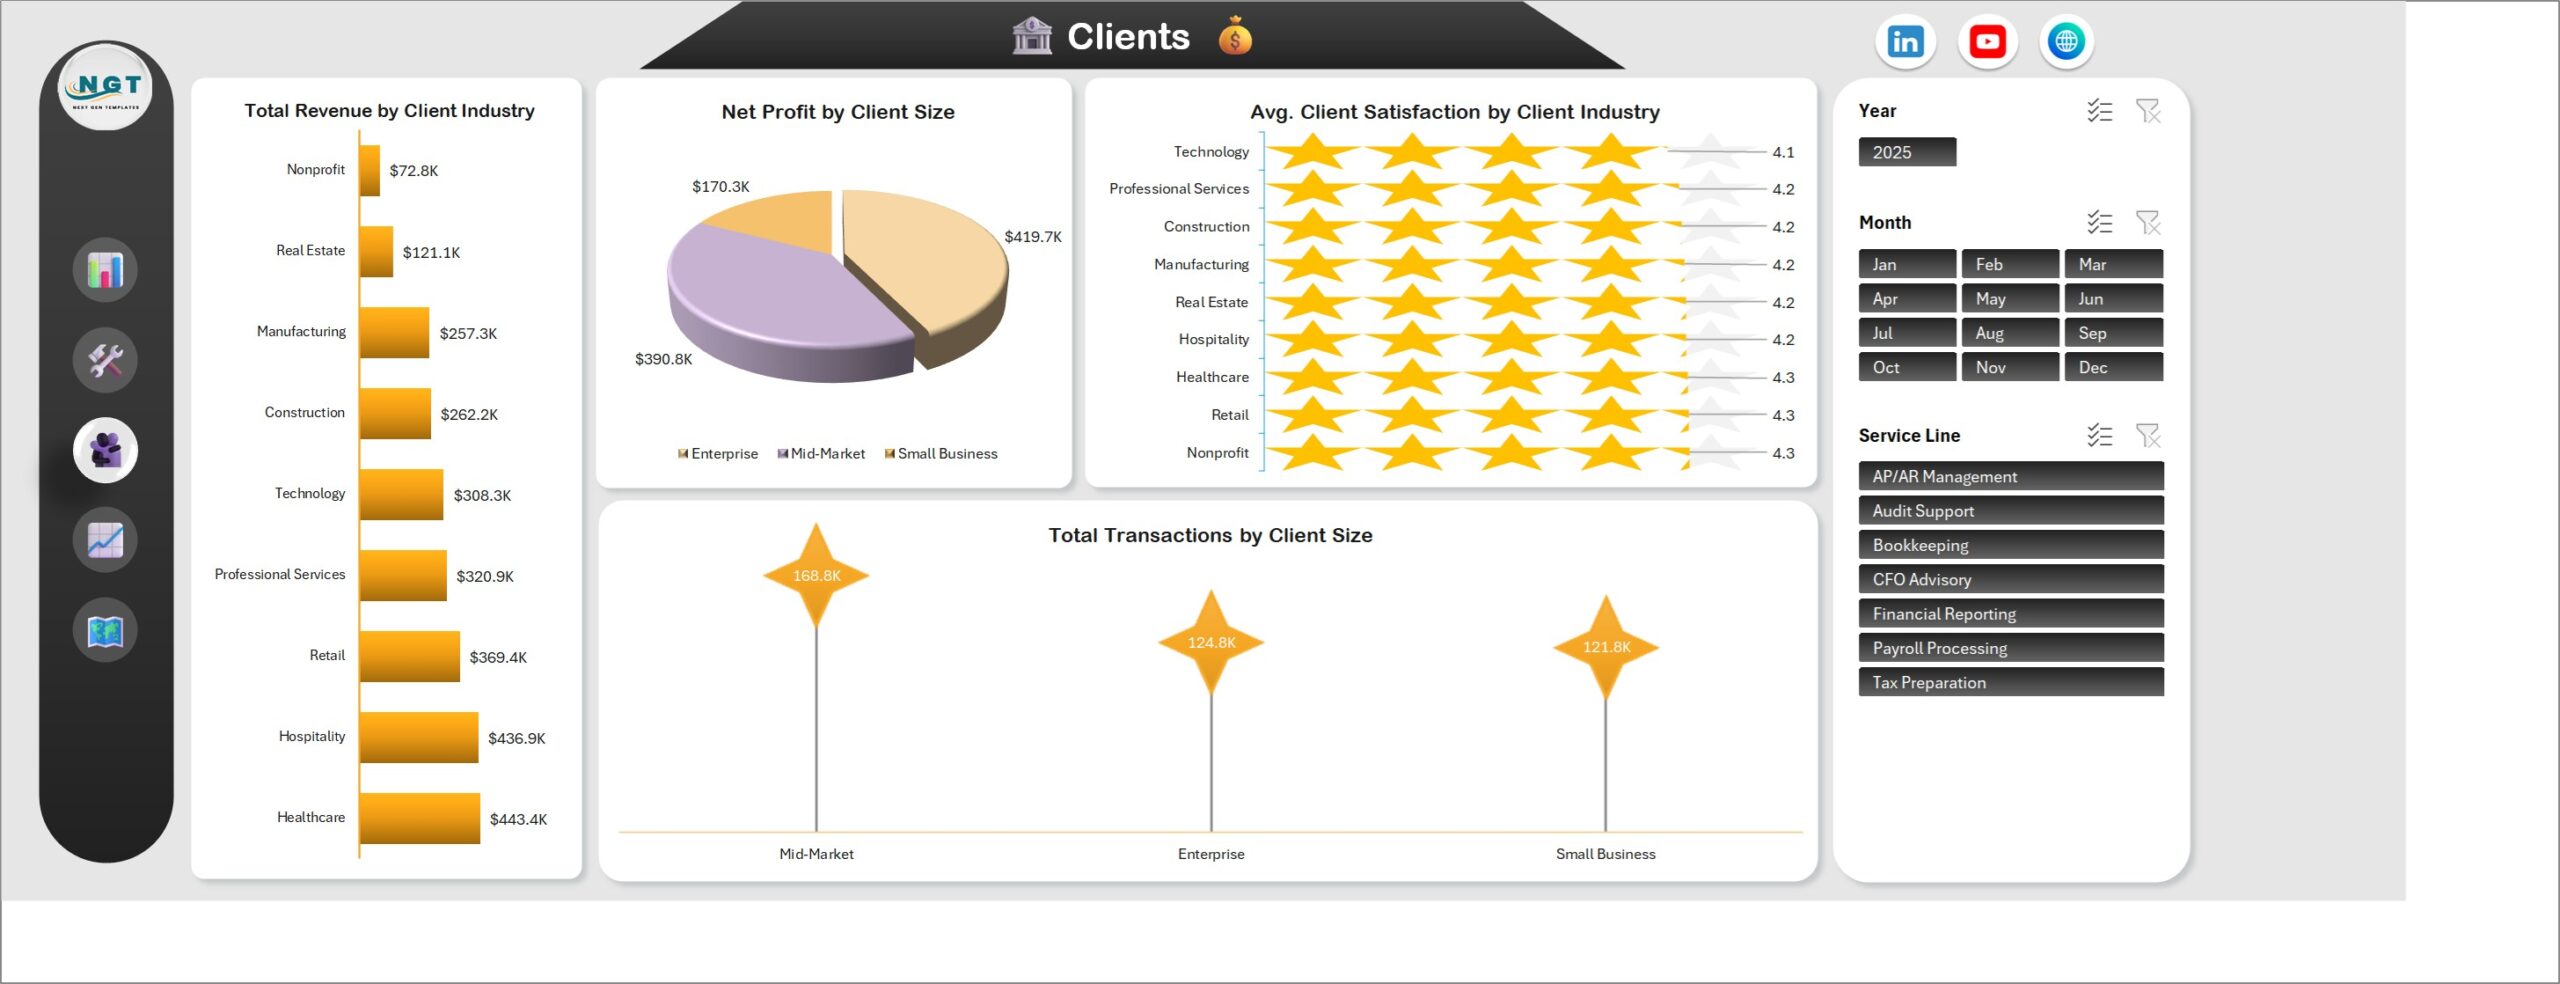
Task: Select Audit Support service line
Action: coord(2011,510)
